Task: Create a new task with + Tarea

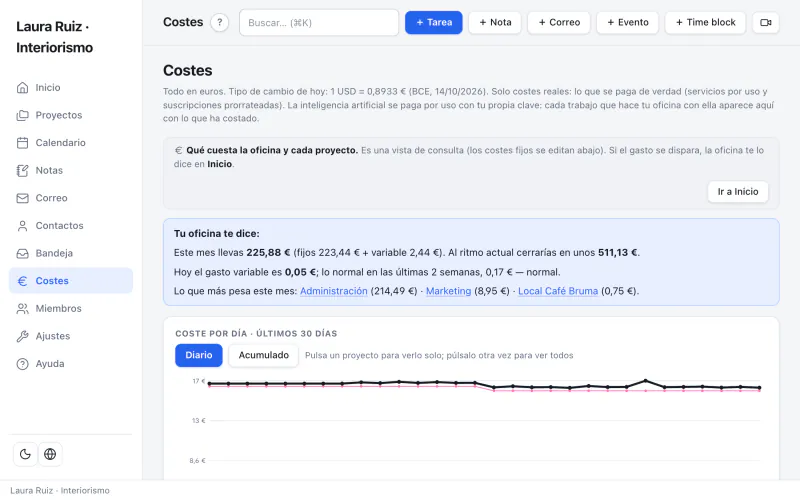Action: point(434,22)
